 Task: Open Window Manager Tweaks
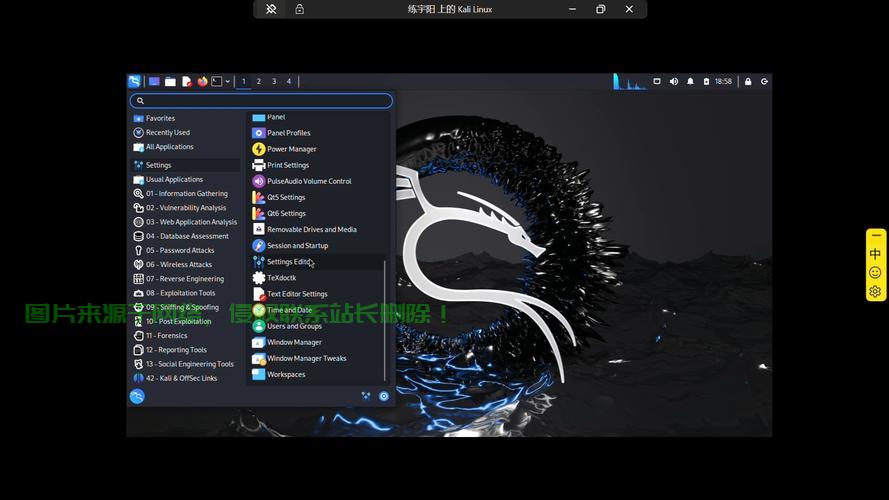316,358
